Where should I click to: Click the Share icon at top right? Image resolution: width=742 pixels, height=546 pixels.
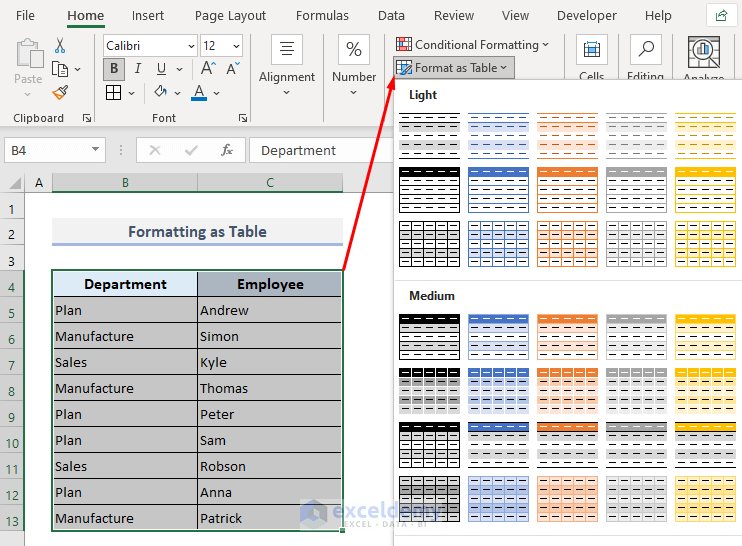(720, 15)
